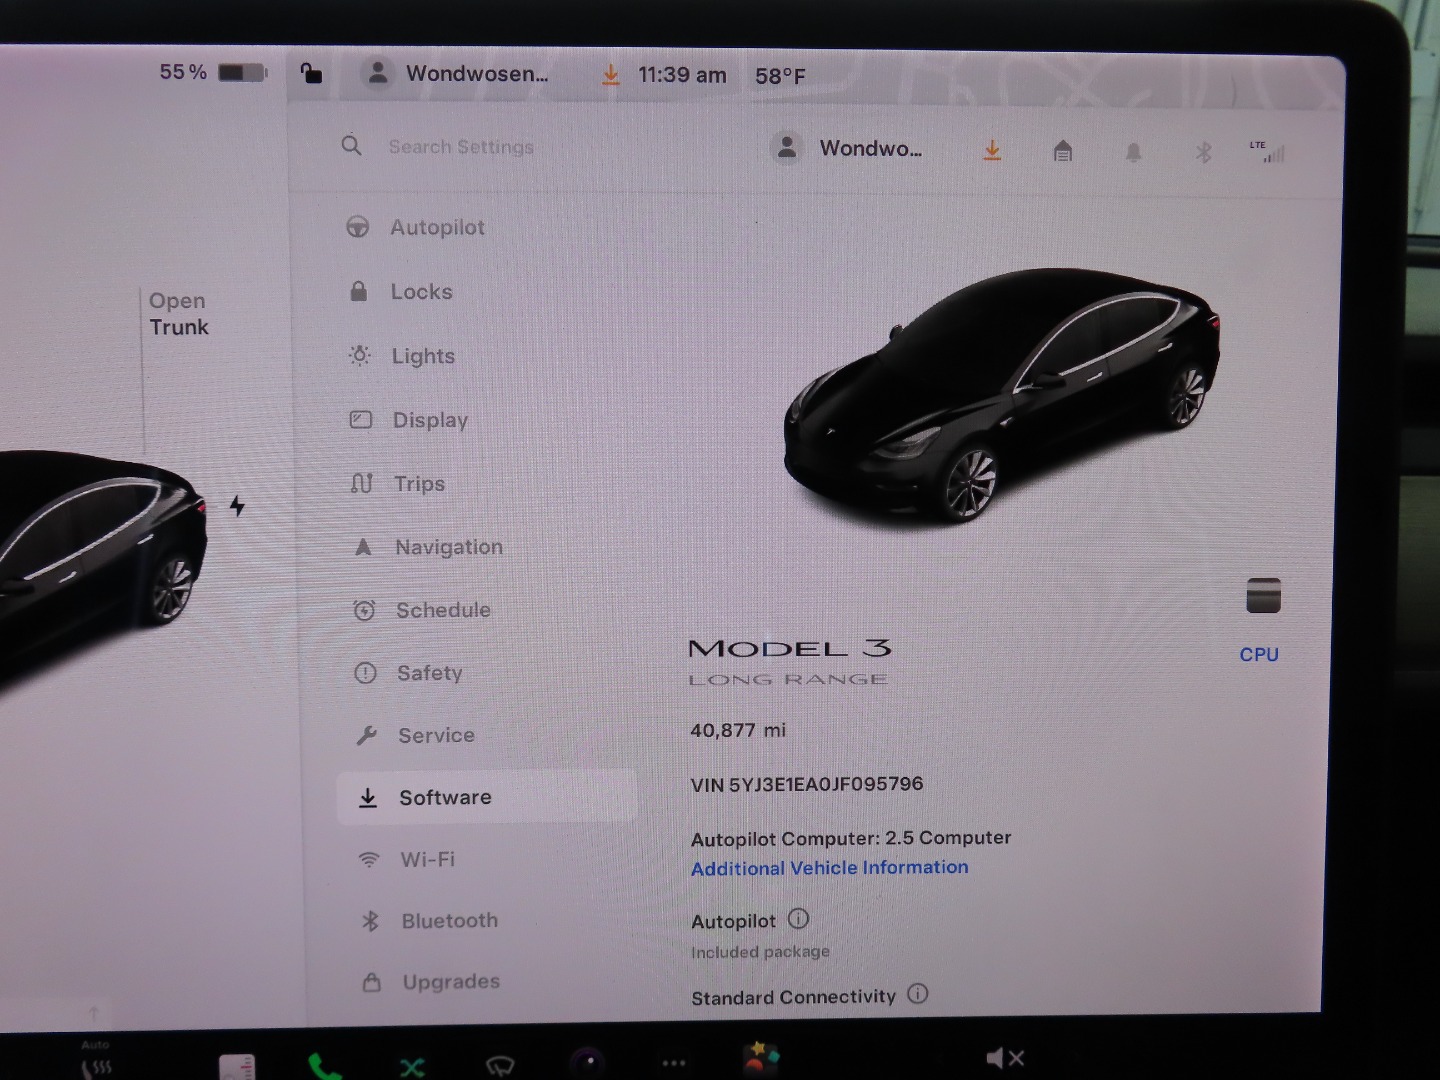
Task: Open notifications bell icon
Action: 1133,152
